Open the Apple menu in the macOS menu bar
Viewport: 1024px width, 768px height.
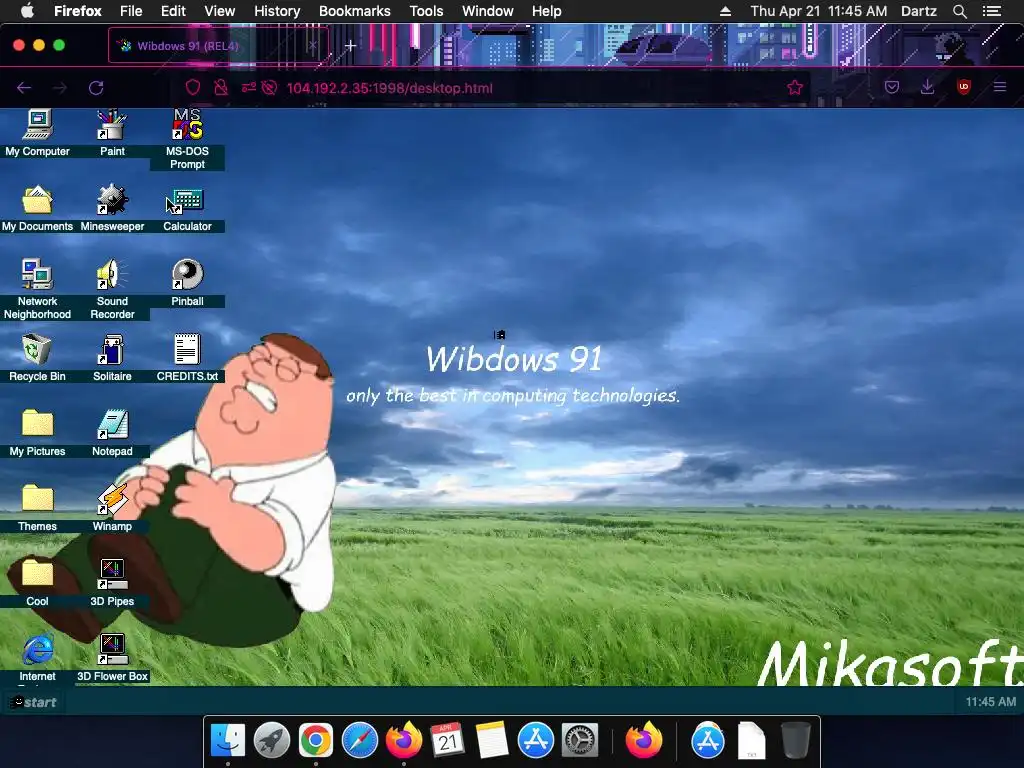[27, 11]
